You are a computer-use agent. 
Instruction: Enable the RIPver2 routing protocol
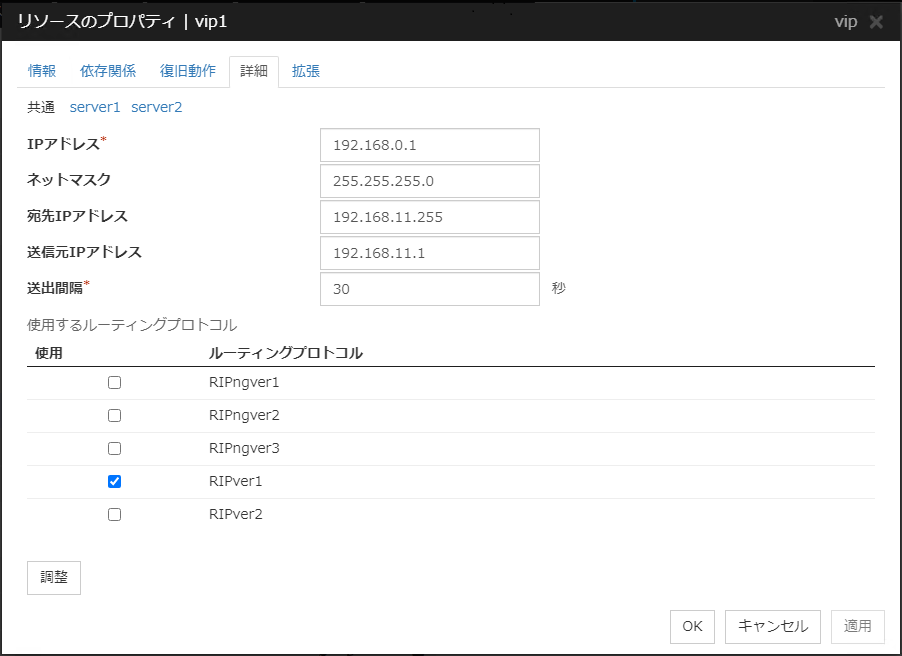[114, 514]
